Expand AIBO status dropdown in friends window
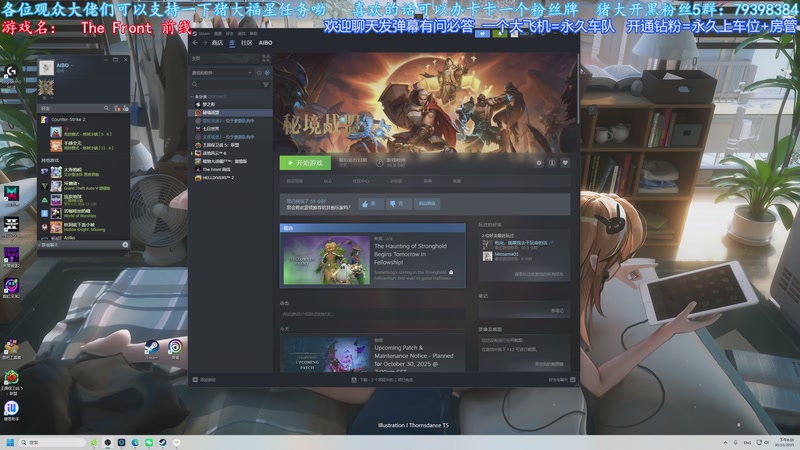 click(71, 65)
